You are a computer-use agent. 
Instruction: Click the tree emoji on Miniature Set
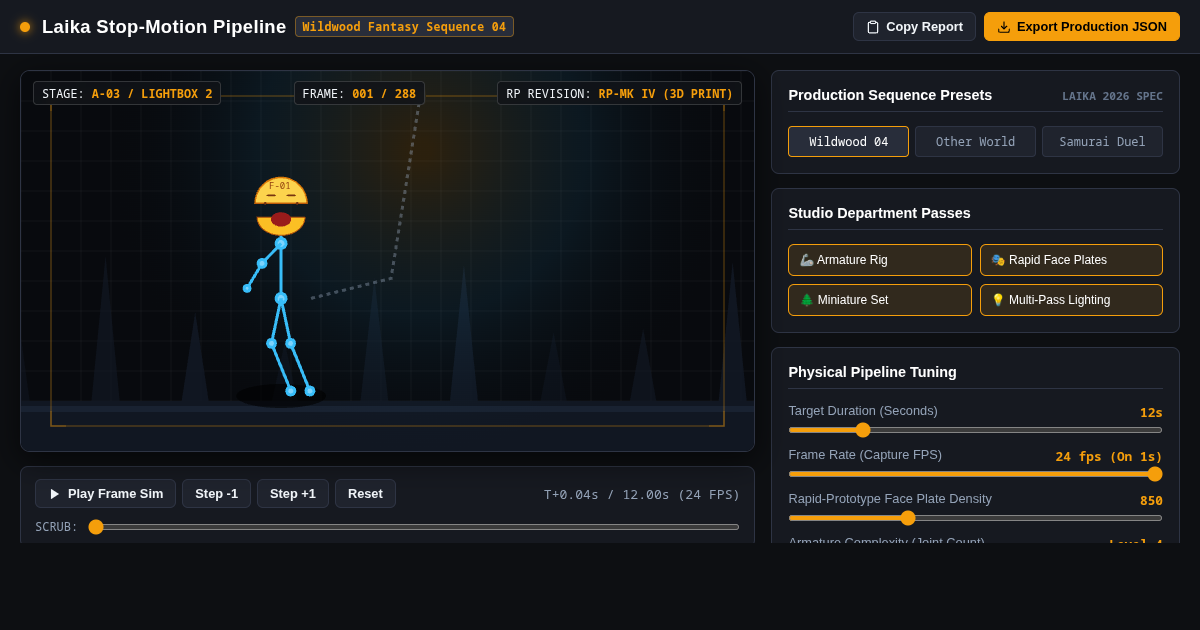[x=807, y=300]
